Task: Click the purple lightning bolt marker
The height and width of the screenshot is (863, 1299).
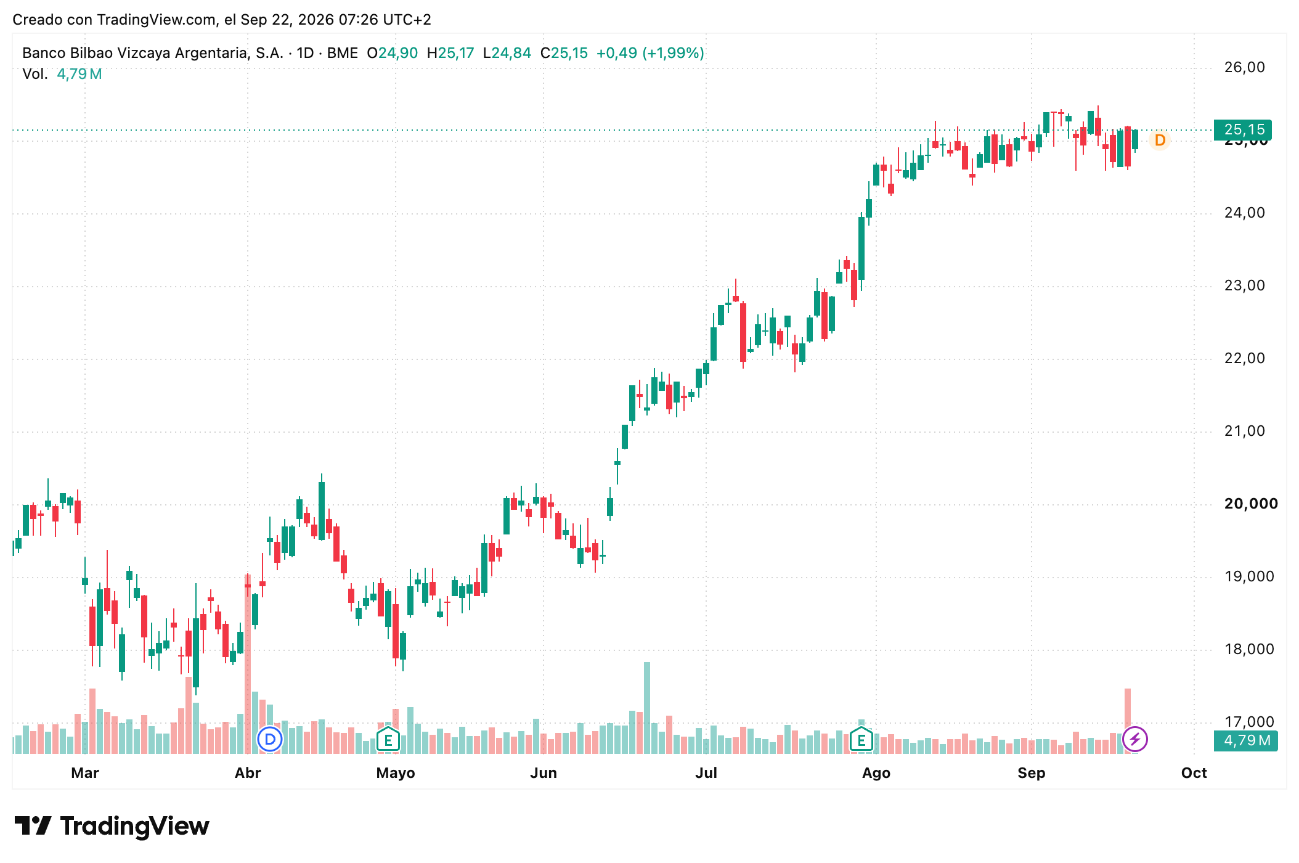Action: [1135, 739]
